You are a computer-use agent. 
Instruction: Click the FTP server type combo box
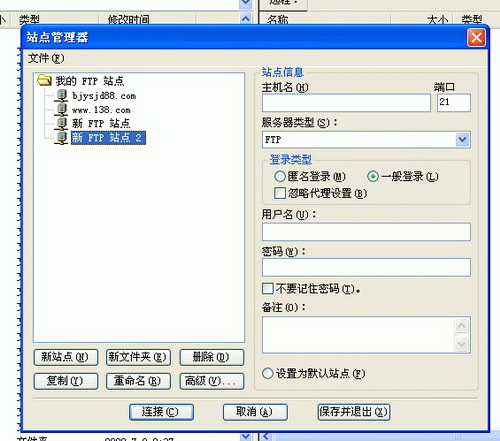click(x=366, y=139)
